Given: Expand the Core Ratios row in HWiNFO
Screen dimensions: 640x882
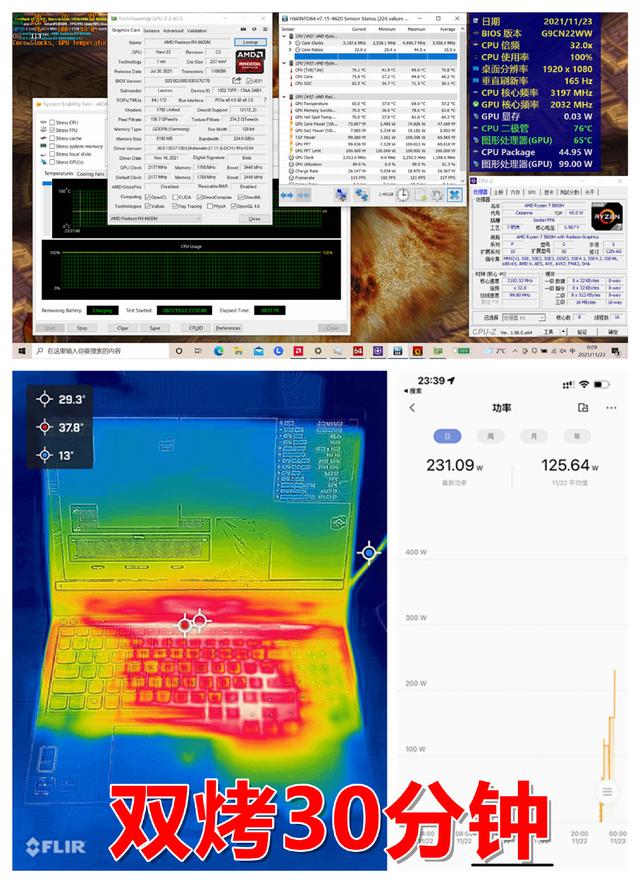Looking at the screenshot, I should coord(290,50).
